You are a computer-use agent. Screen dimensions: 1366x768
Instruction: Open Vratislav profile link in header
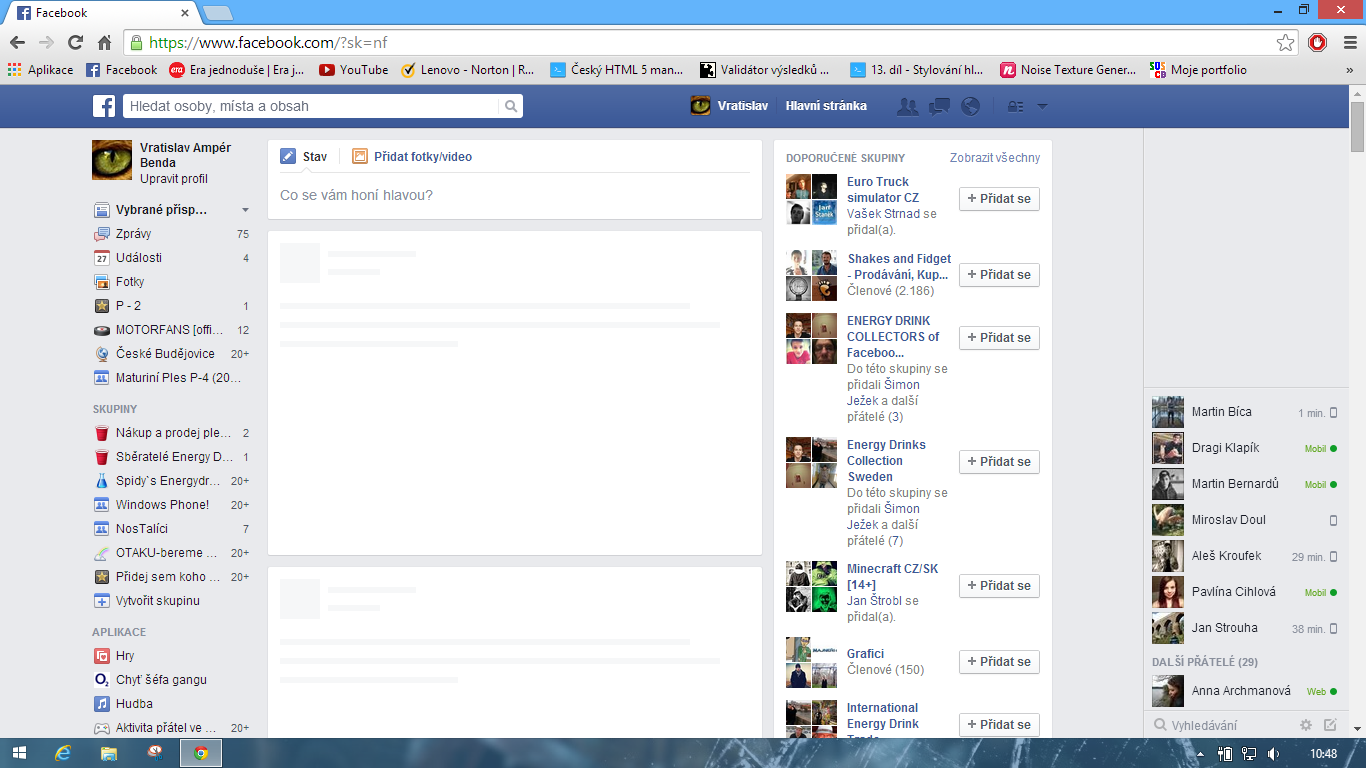pyautogui.click(x=729, y=106)
